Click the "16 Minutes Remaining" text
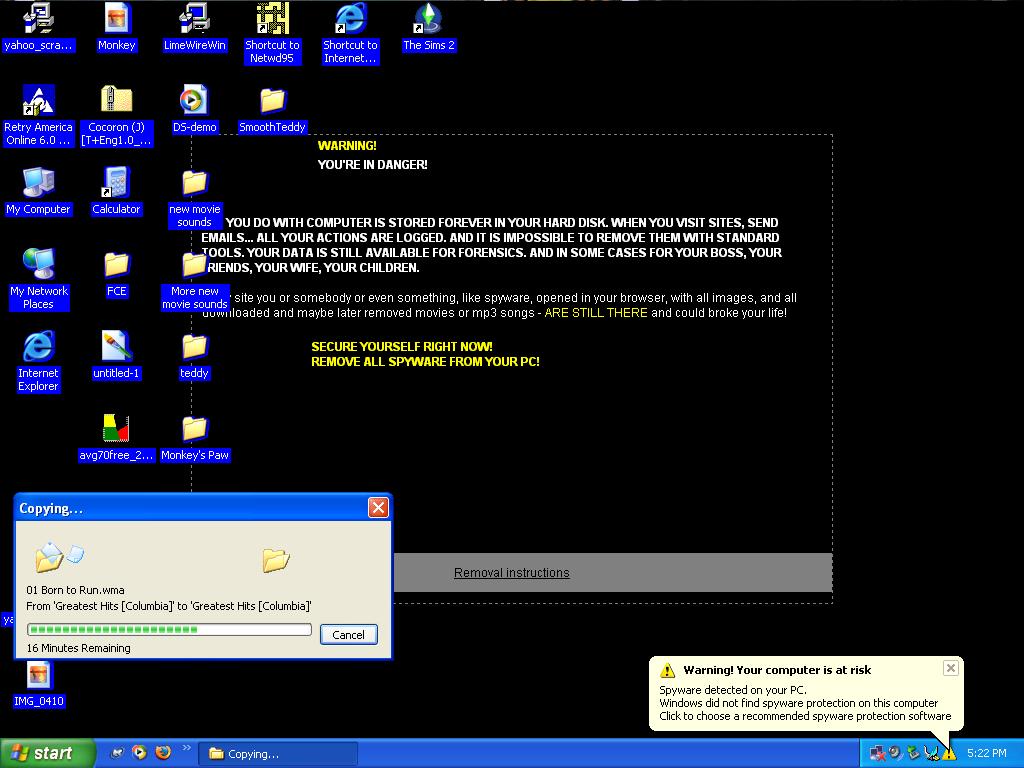Screen dimensions: 1024x768 [78, 648]
